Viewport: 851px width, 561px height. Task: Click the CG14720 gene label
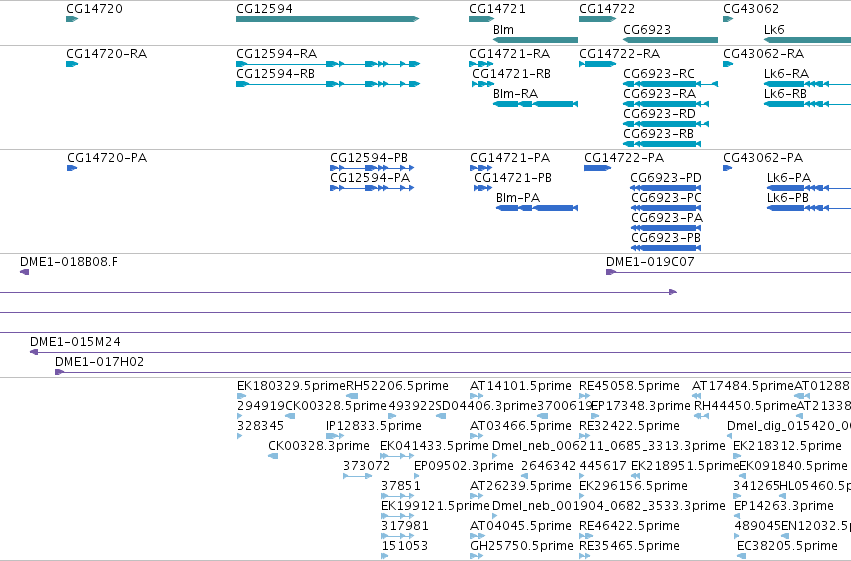point(94,9)
